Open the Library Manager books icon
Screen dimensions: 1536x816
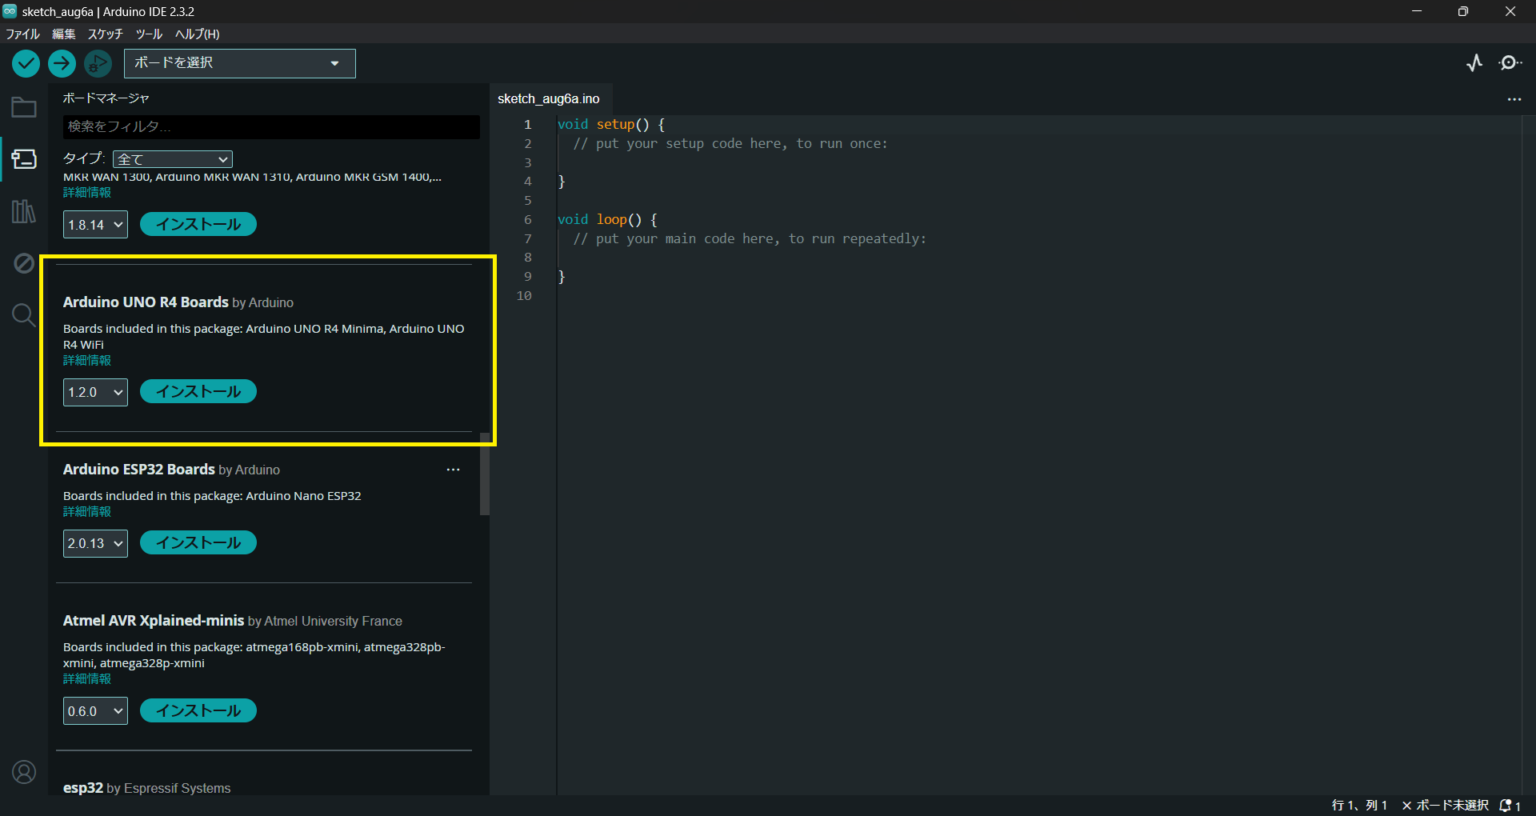(24, 211)
